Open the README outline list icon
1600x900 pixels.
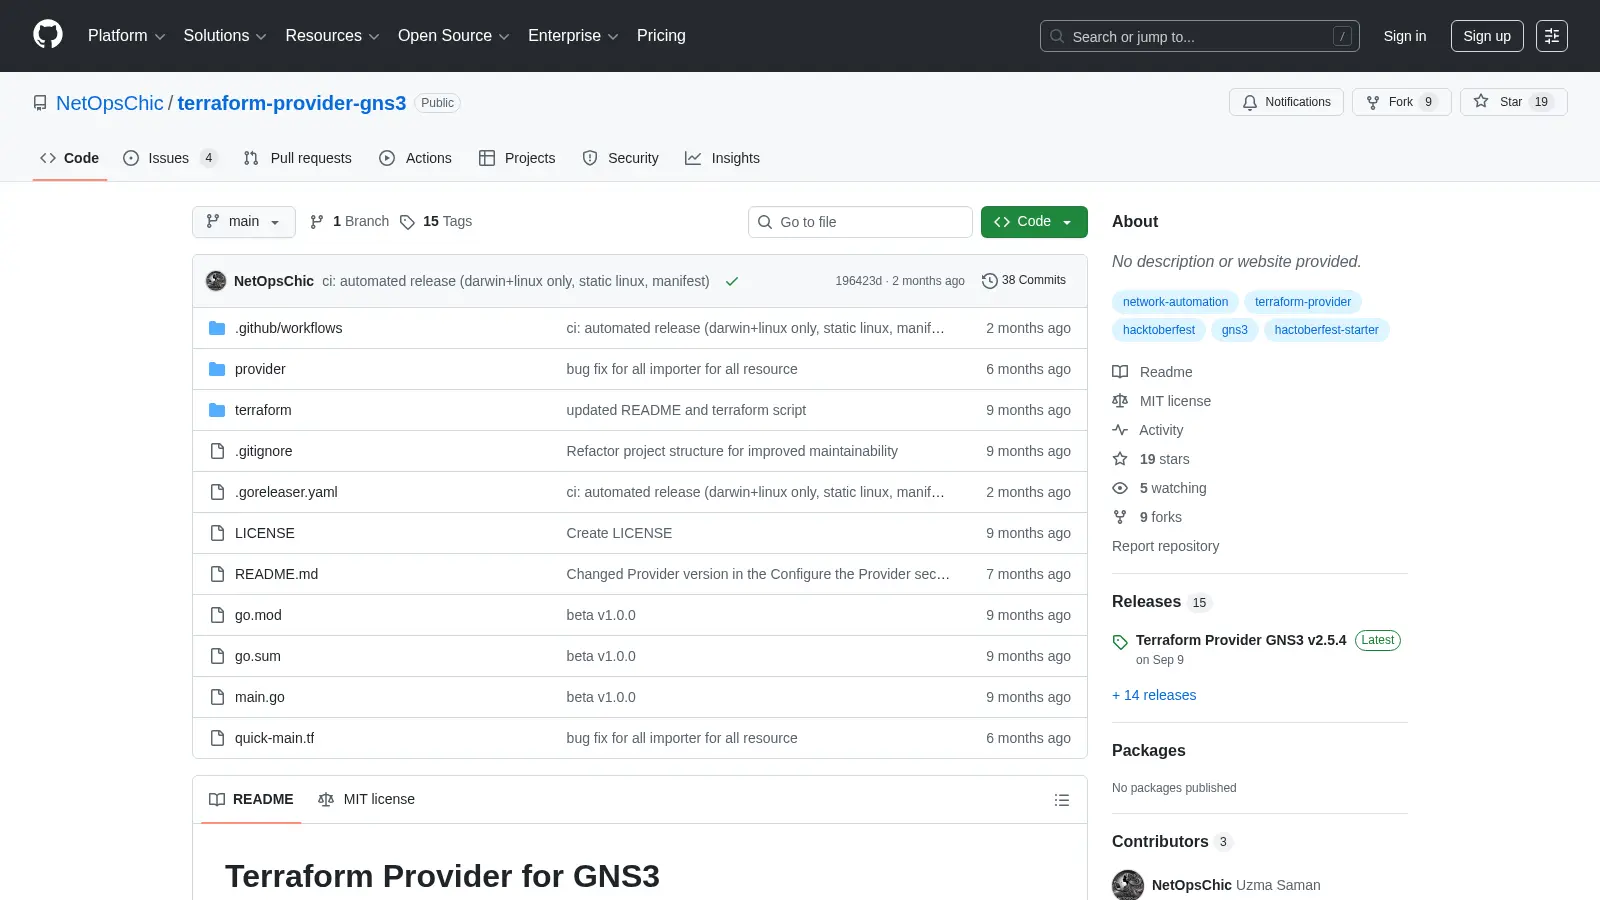1062,800
